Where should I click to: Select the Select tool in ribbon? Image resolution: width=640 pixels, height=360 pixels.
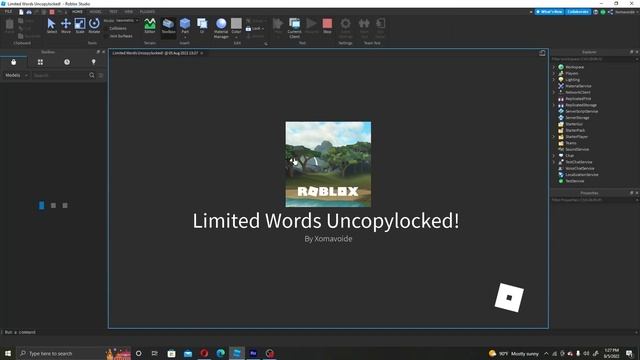[51, 26]
